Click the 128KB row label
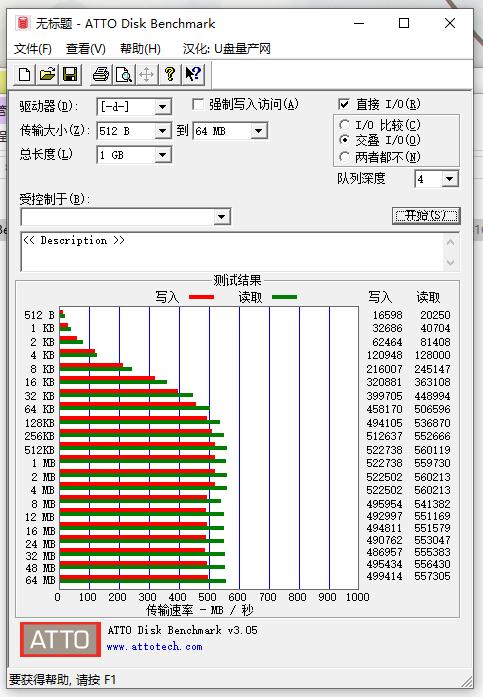Image resolution: width=483 pixels, height=697 pixels. 39,423
